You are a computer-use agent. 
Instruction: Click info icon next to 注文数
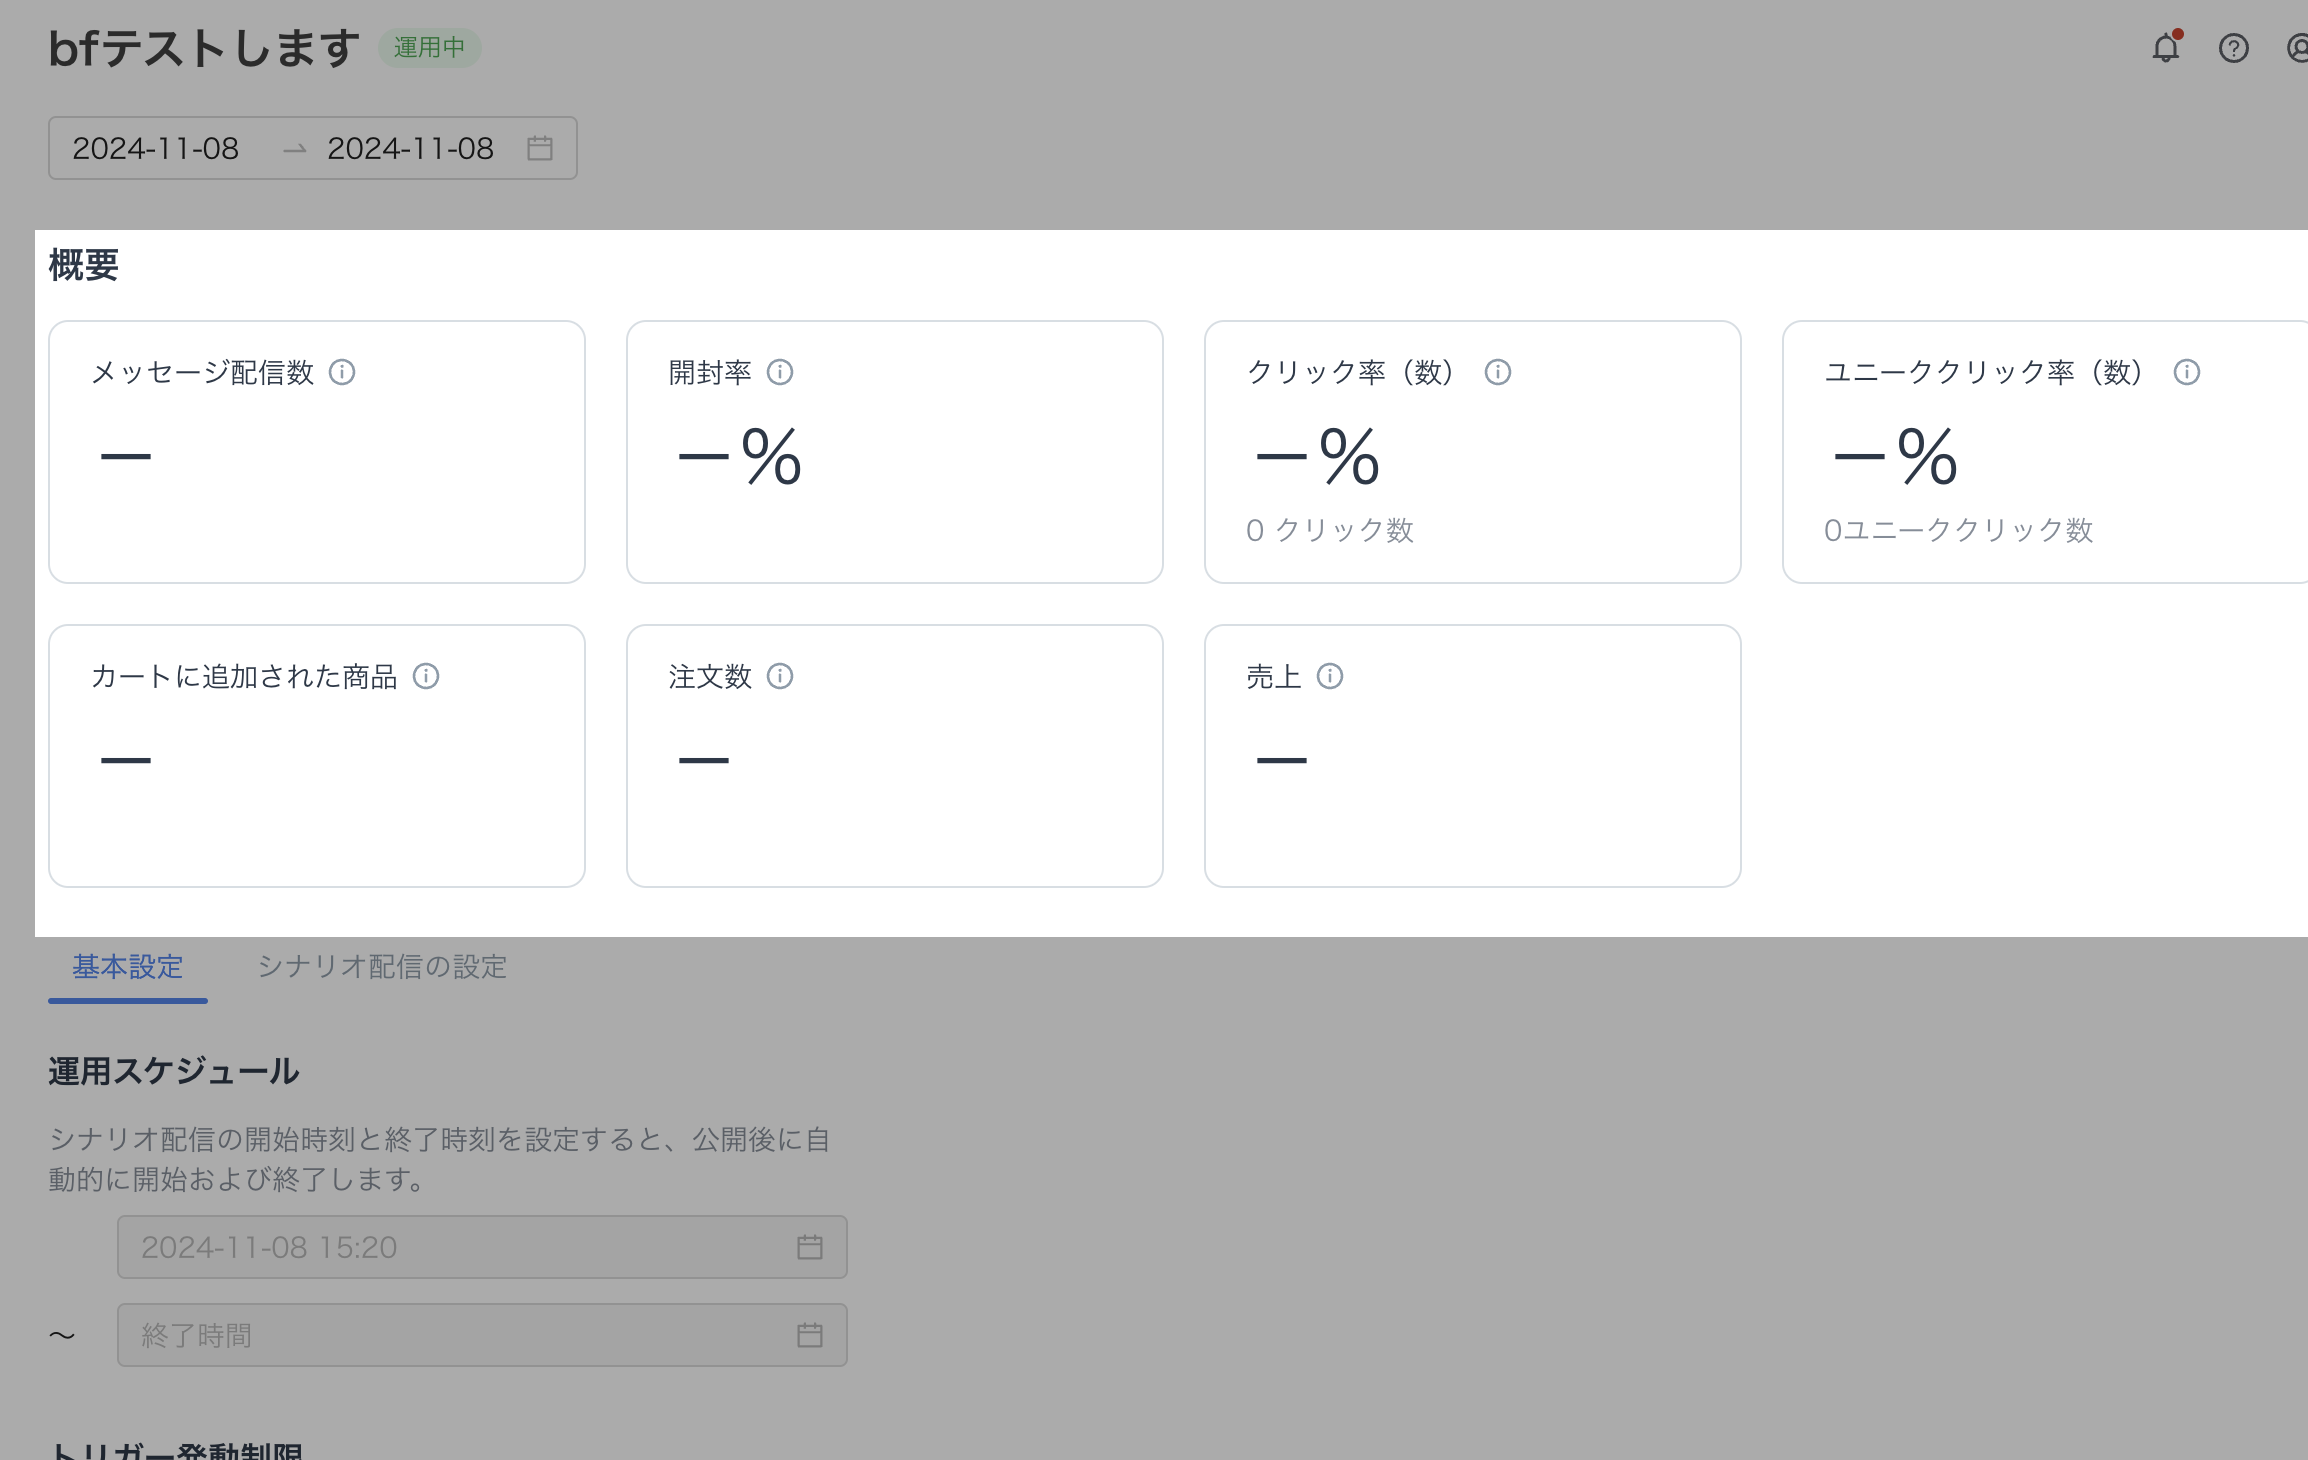(780, 676)
